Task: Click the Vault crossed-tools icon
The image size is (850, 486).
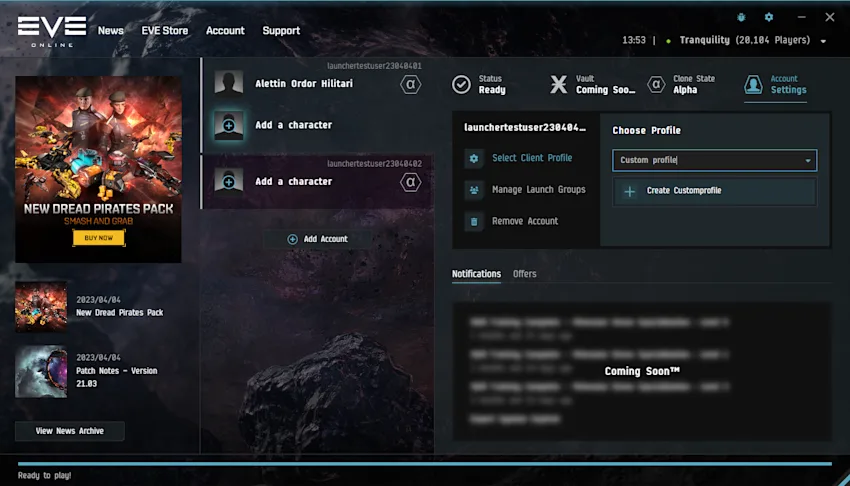Action: coord(558,85)
